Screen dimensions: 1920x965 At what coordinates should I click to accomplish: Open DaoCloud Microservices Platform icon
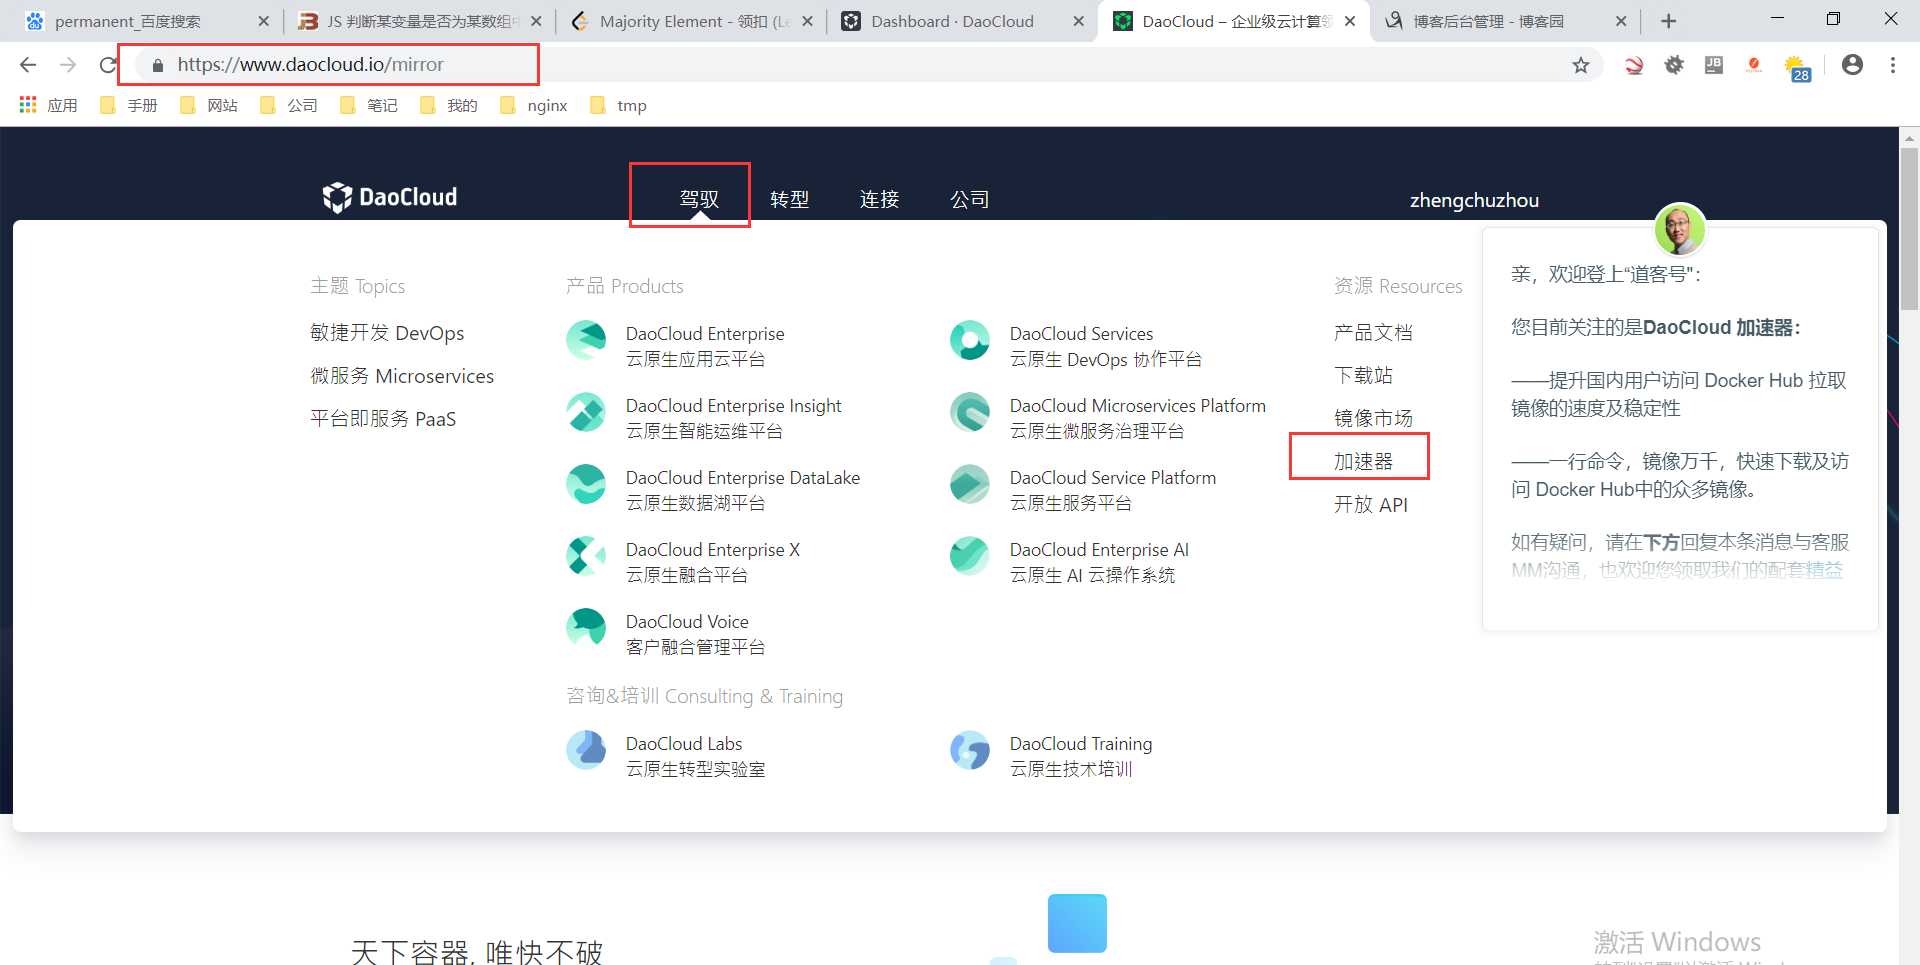click(x=970, y=412)
